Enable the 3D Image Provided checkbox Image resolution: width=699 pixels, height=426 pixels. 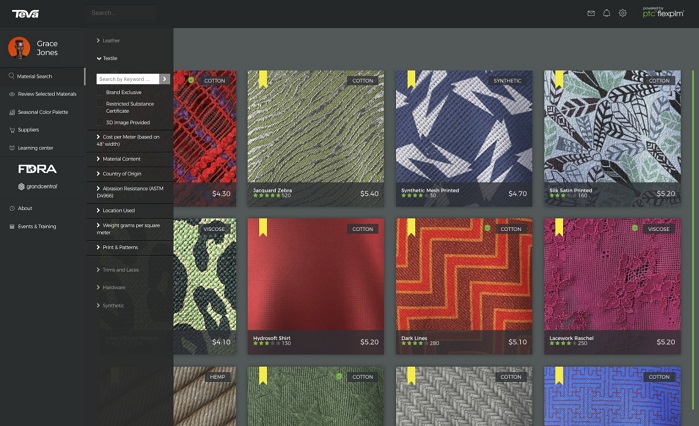coord(100,123)
